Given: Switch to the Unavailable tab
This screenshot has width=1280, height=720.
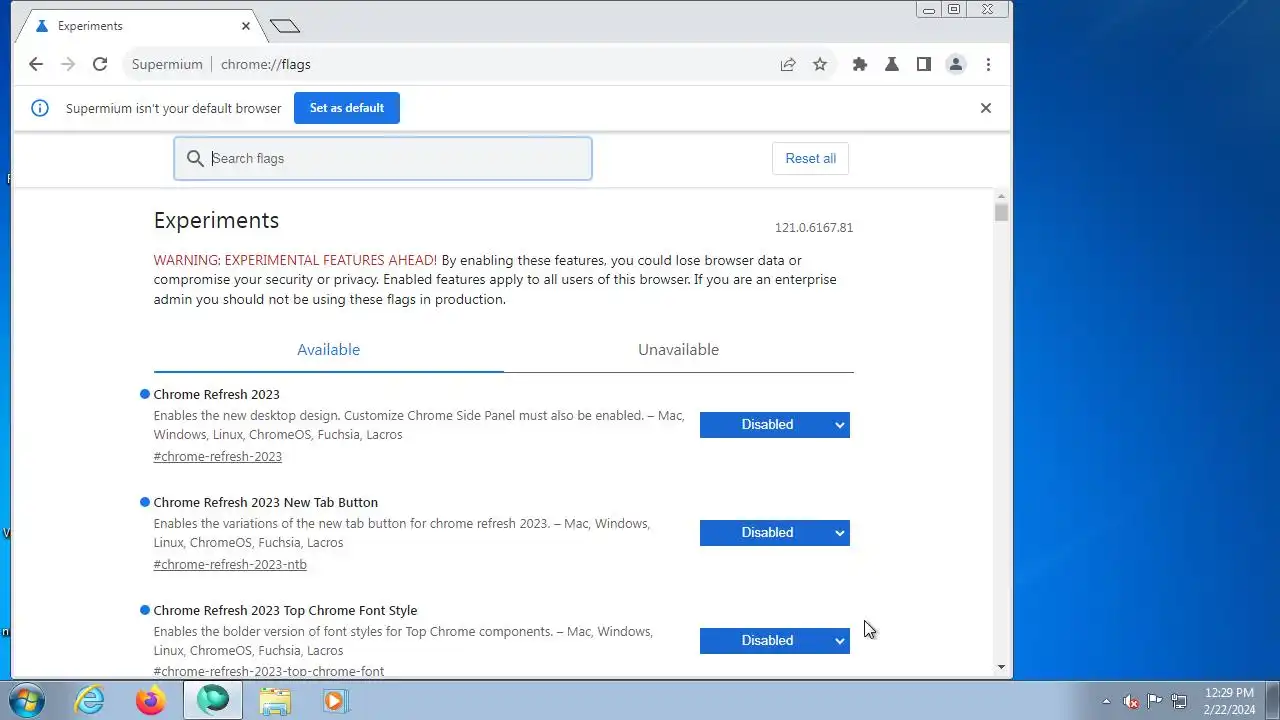Looking at the screenshot, I should coord(678,350).
